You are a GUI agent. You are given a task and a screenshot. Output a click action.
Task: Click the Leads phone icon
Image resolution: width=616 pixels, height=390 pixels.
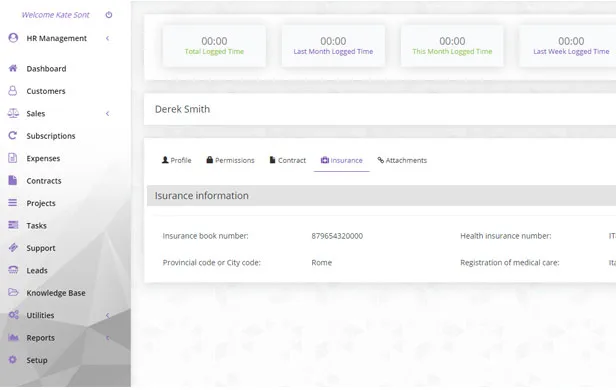(x=13, y=270)
